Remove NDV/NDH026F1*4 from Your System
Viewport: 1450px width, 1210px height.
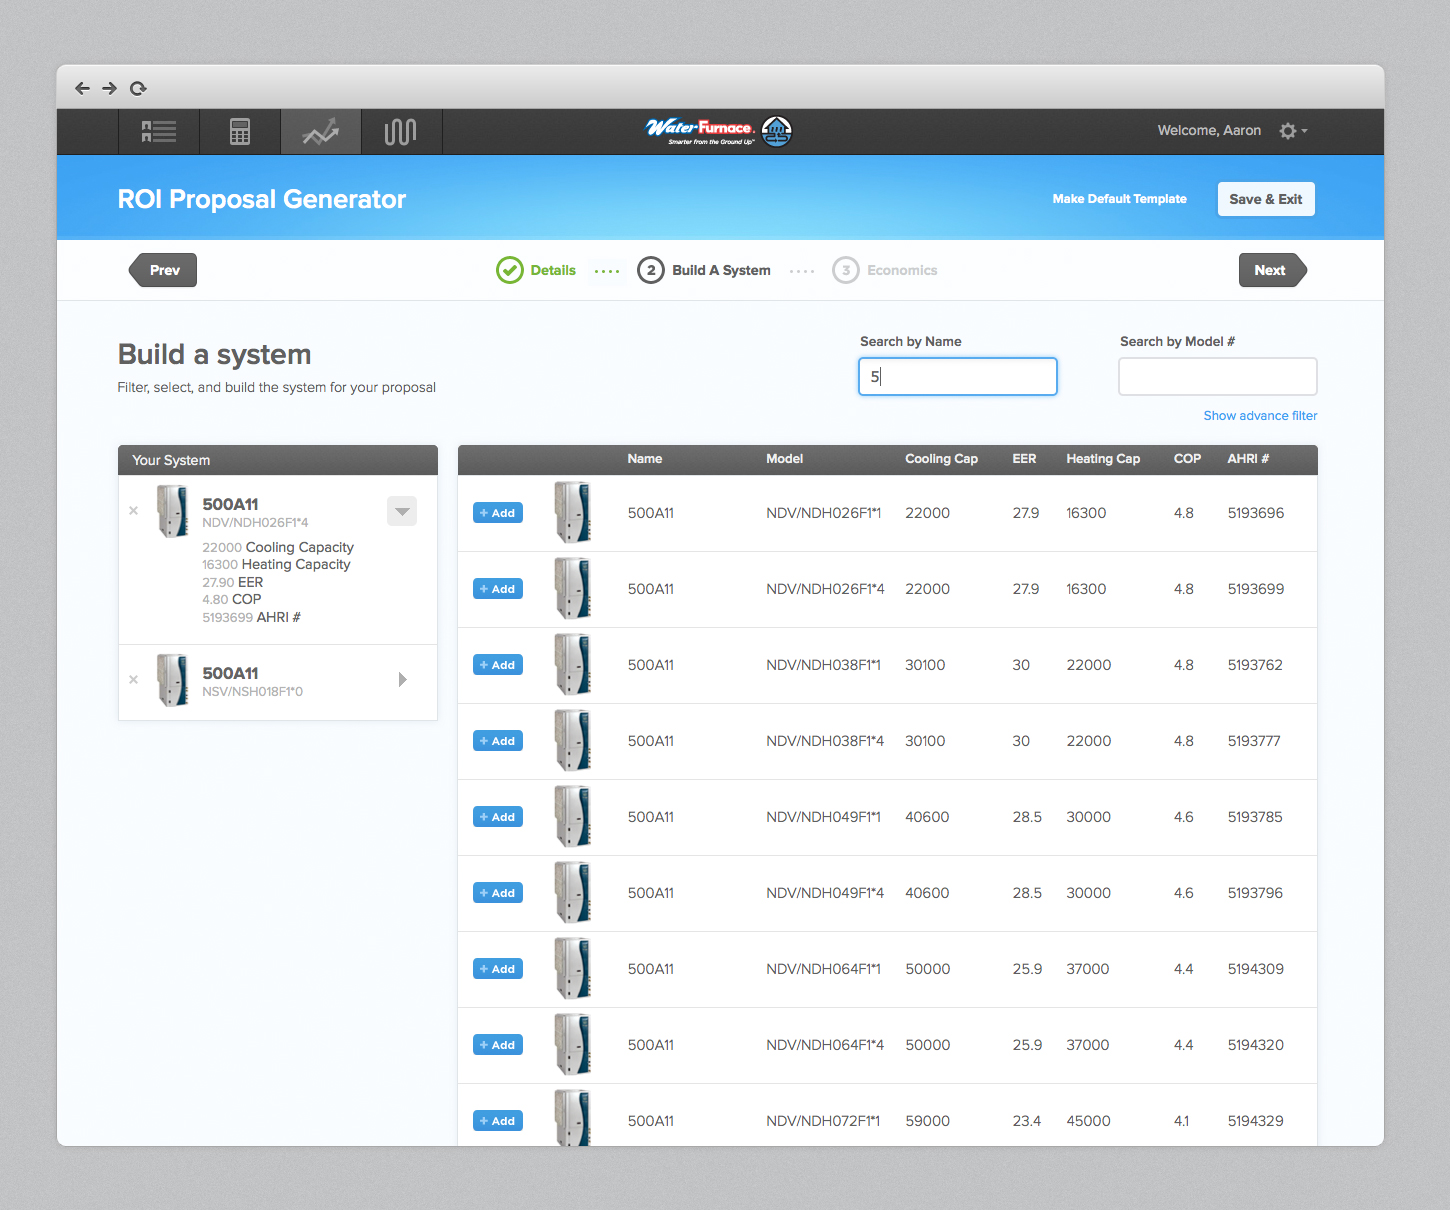(x=133, y=511)
